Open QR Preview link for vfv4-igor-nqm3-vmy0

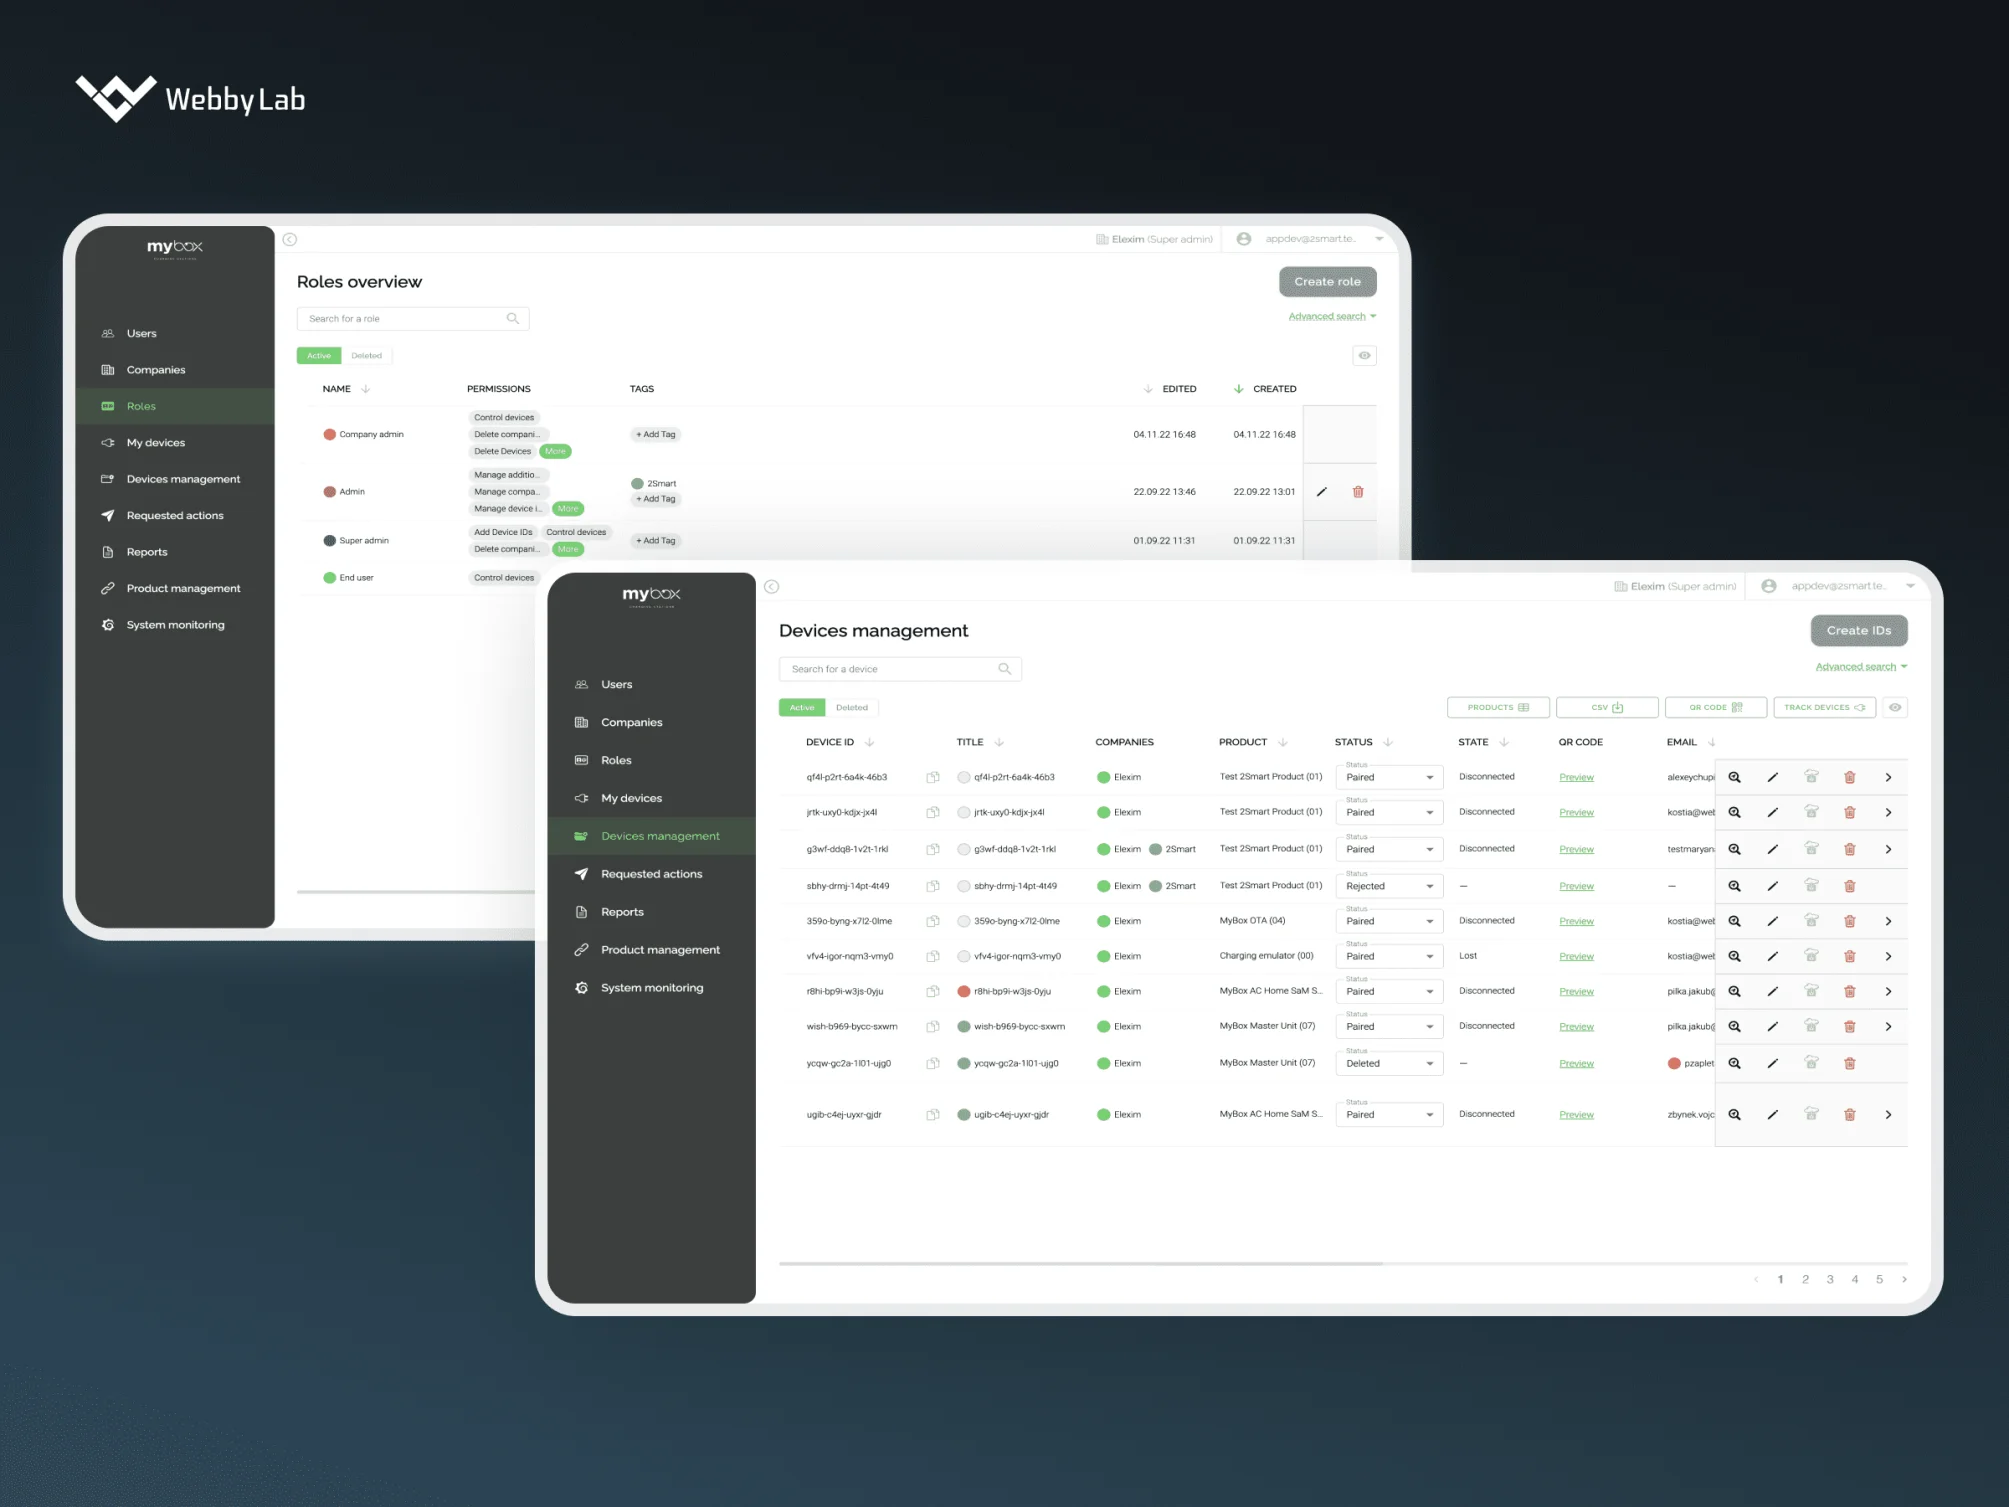(x=1576, y=957)
